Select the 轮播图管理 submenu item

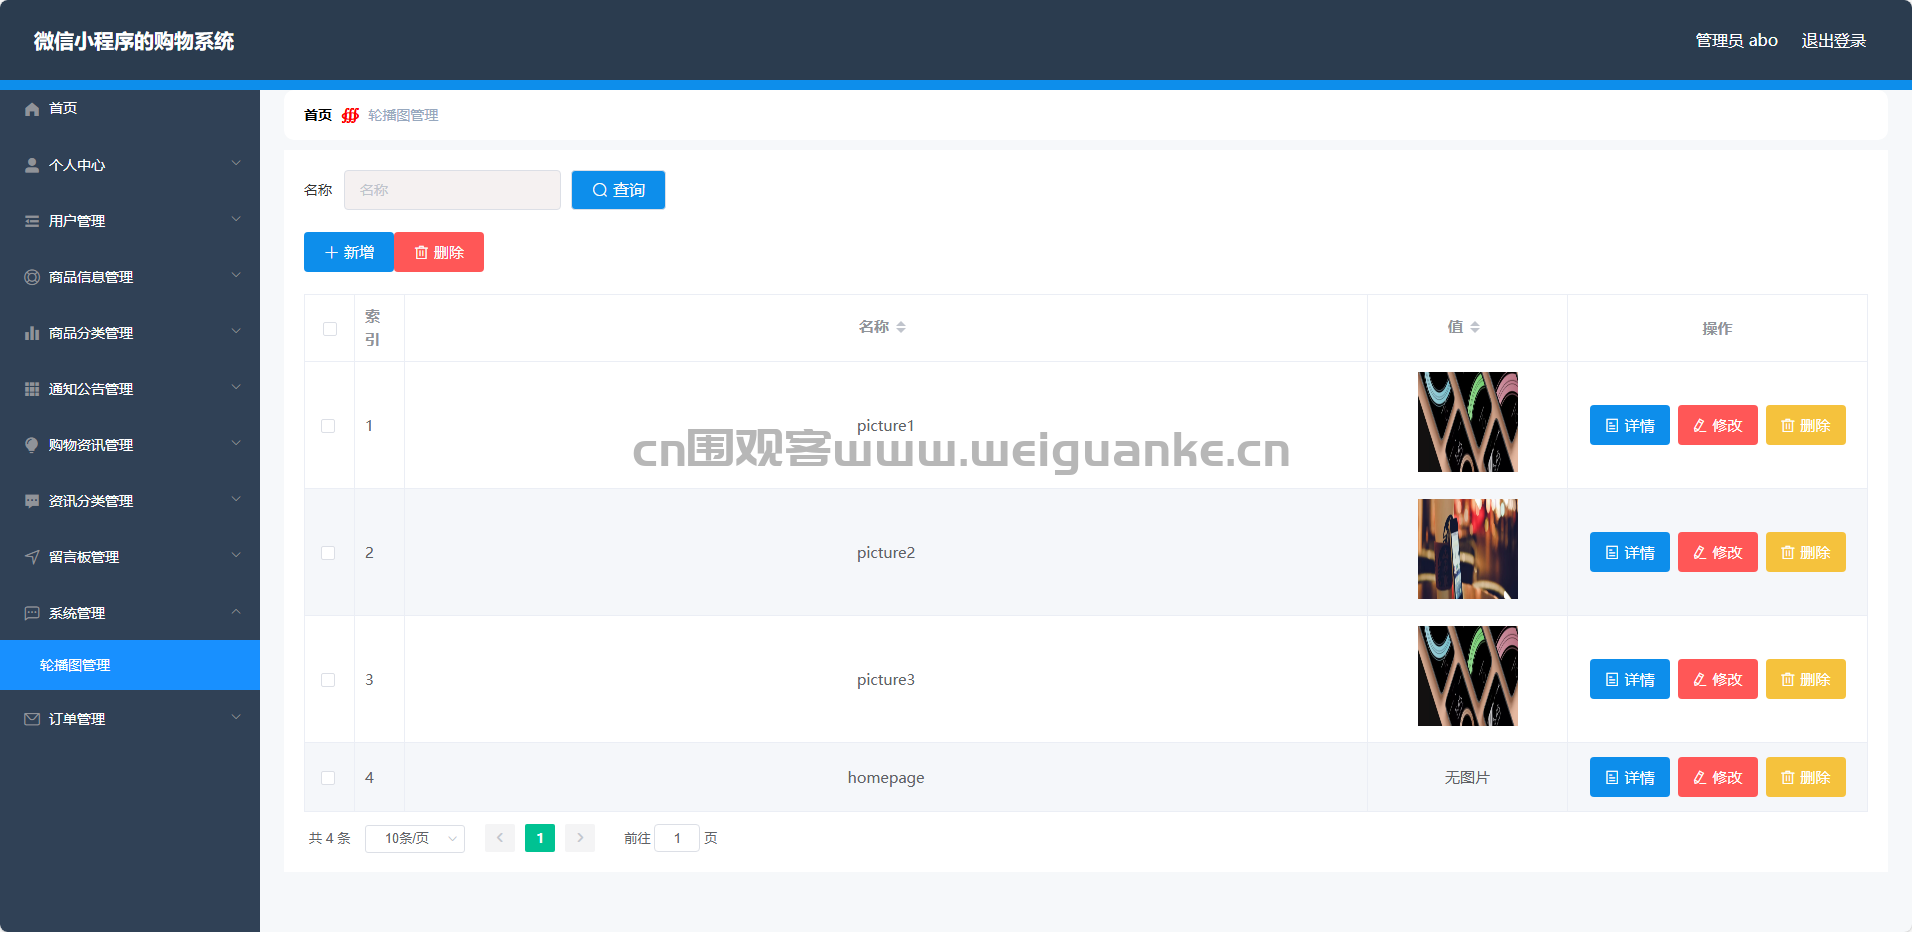click(x=130, y=665)
